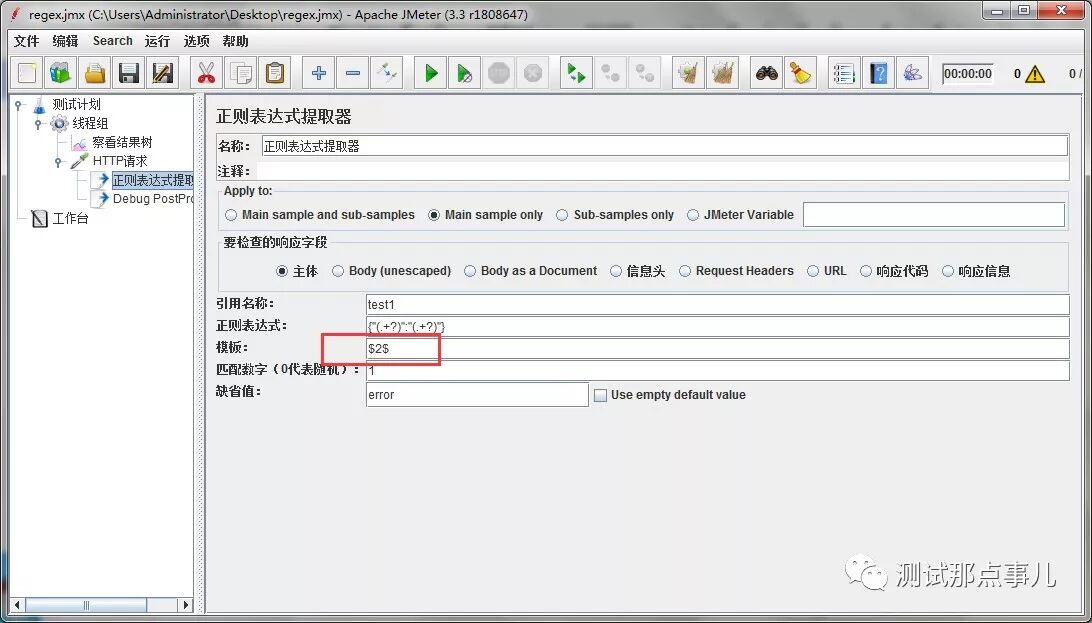Click the 匹配数字 input field
Viewport: 1092px width, 623px height.
tap(717, 371)
